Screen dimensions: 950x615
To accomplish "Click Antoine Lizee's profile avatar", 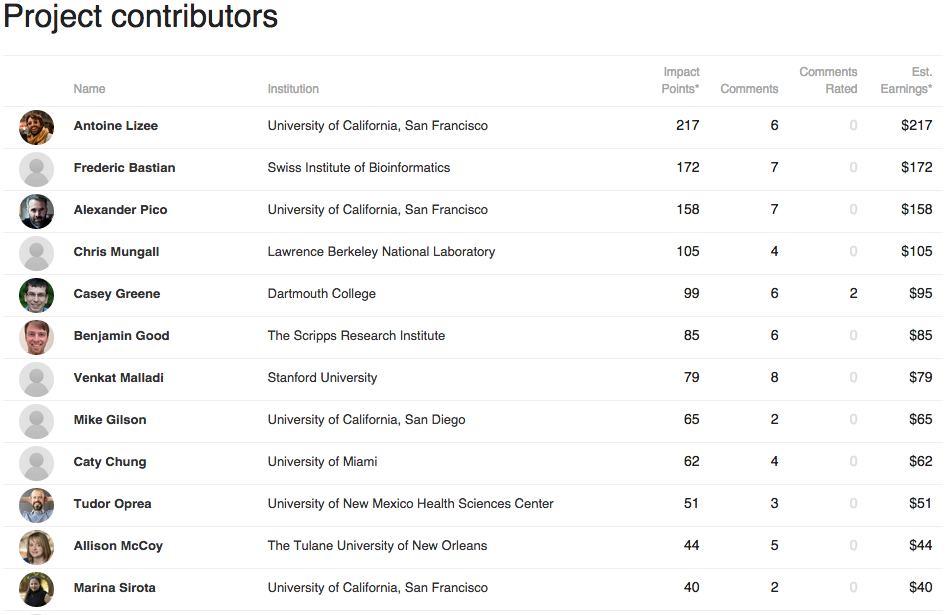I will [37, 127].
